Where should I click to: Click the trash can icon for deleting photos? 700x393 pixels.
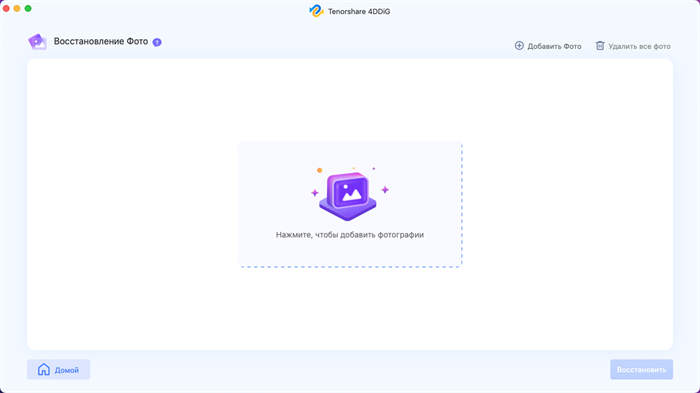click(x=600, y=46)
